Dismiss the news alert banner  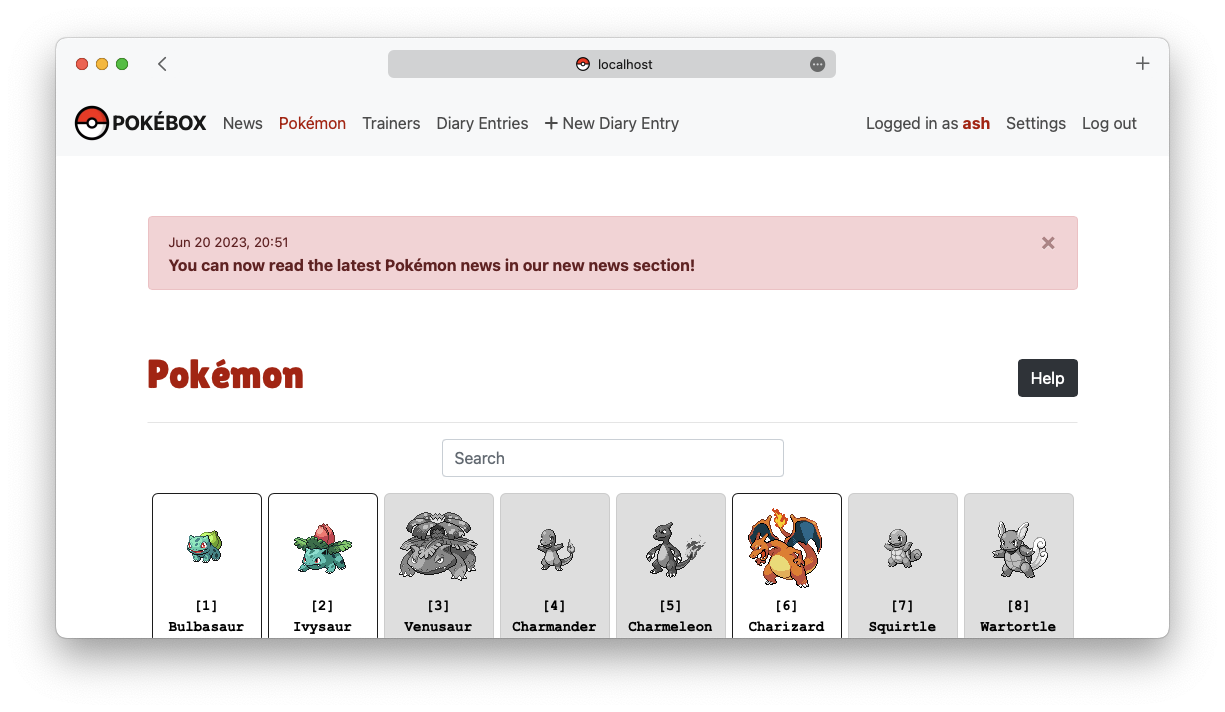[1048, 243]
